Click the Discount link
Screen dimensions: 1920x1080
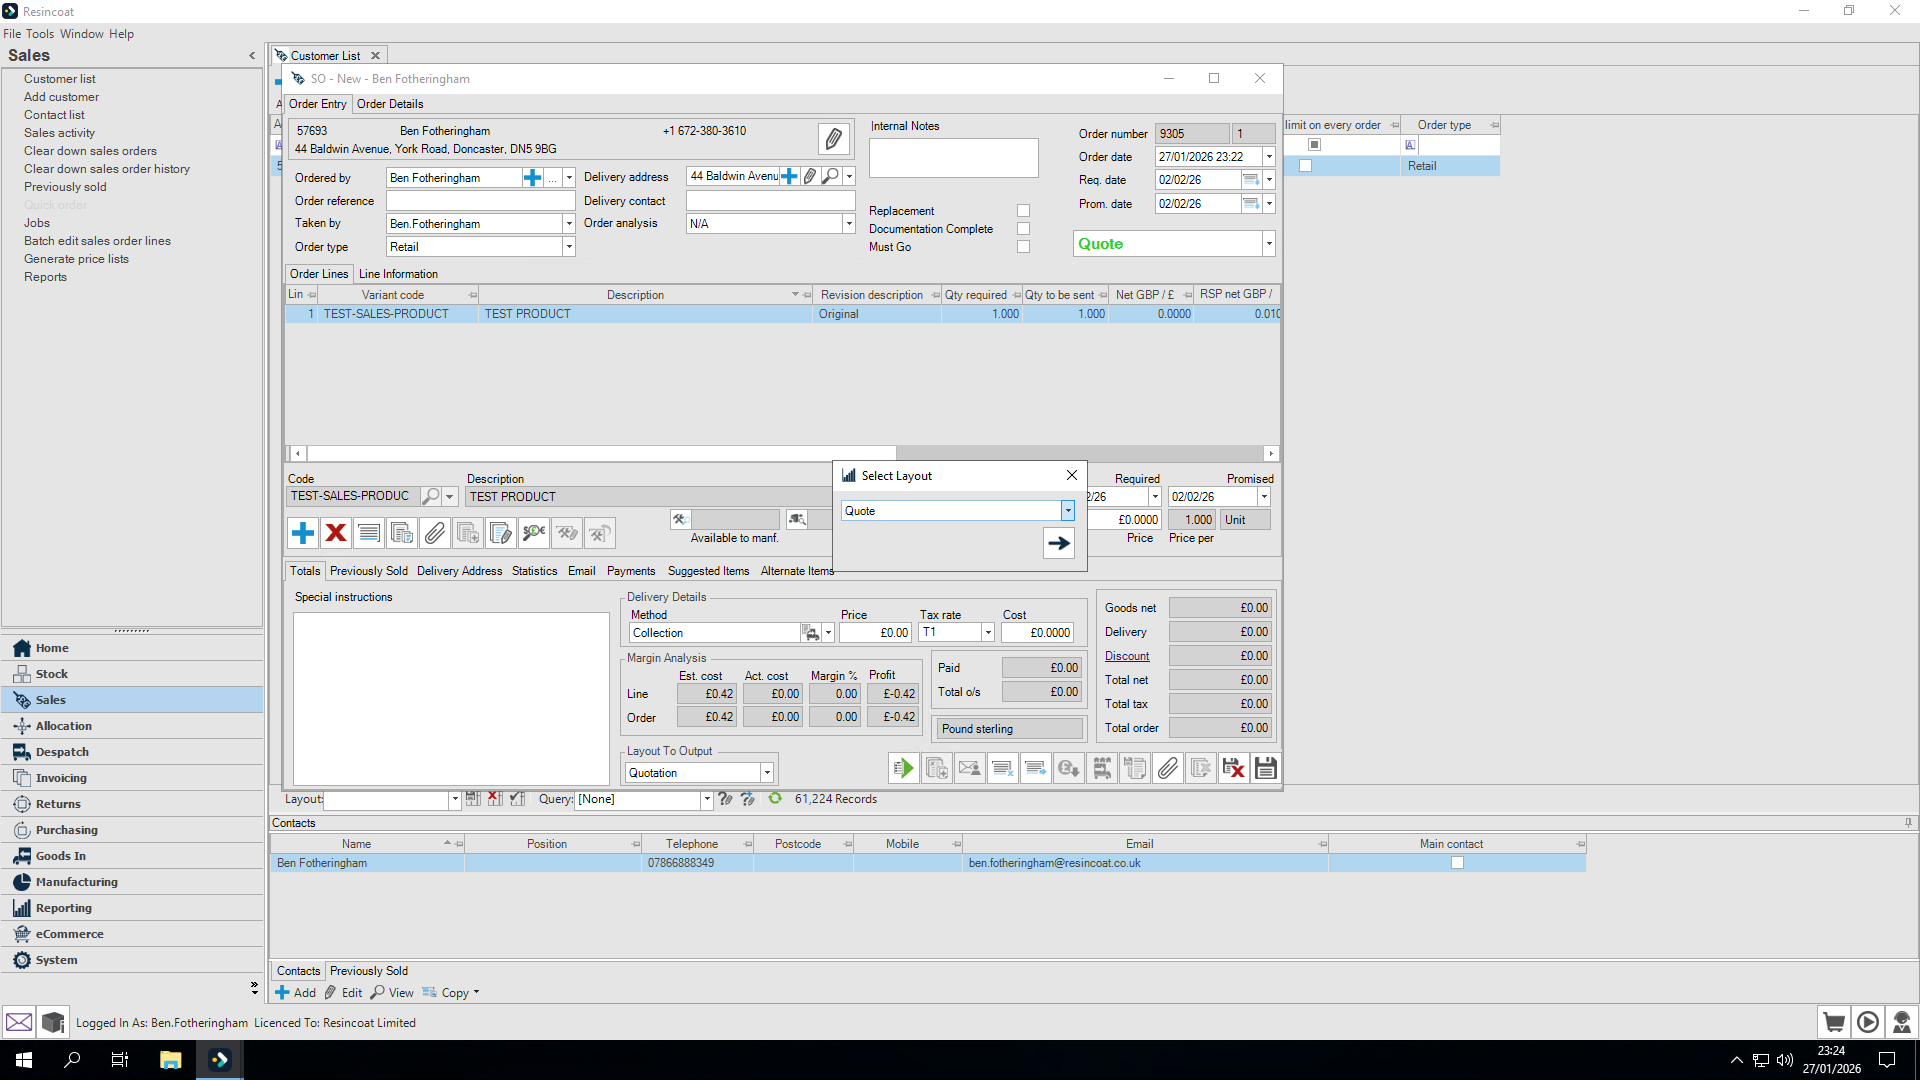coord(1127,656)
